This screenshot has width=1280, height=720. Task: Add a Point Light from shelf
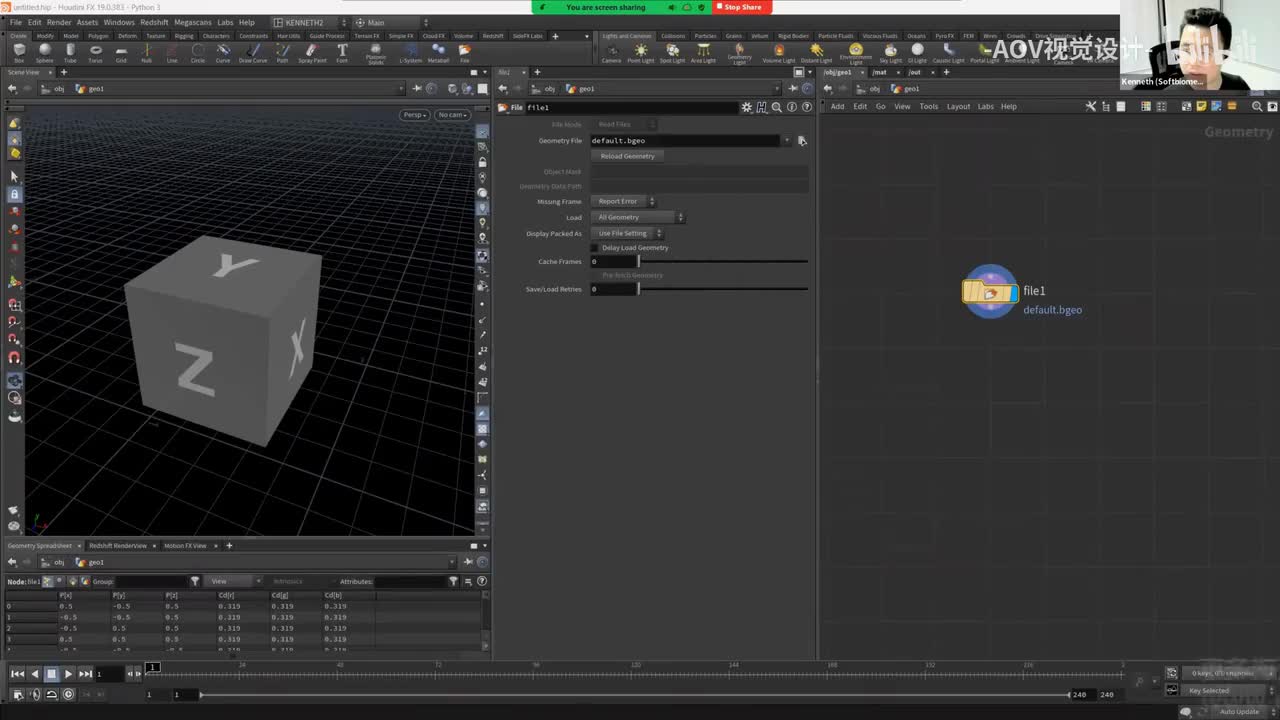point(641,53)
